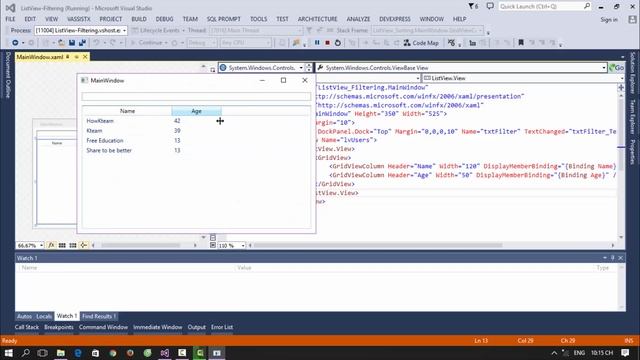640x360 pixels.
Task: Open Document Outline side tab
Action: tap(7, 75)
